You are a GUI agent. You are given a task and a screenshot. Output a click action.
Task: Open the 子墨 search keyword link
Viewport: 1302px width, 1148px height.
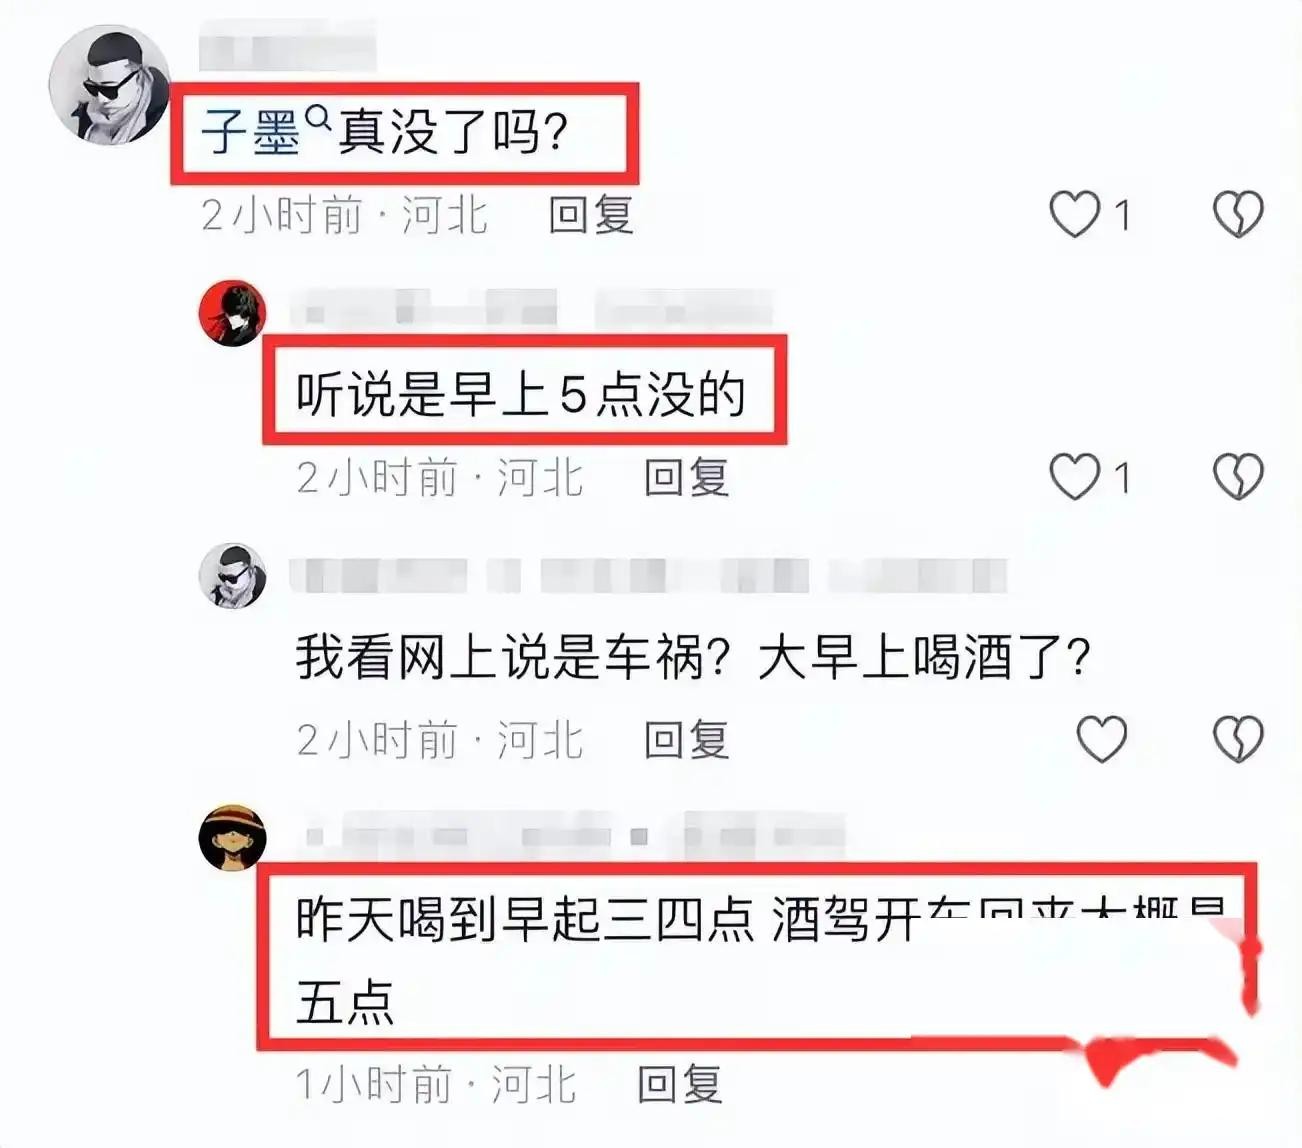tap(251, 132)
